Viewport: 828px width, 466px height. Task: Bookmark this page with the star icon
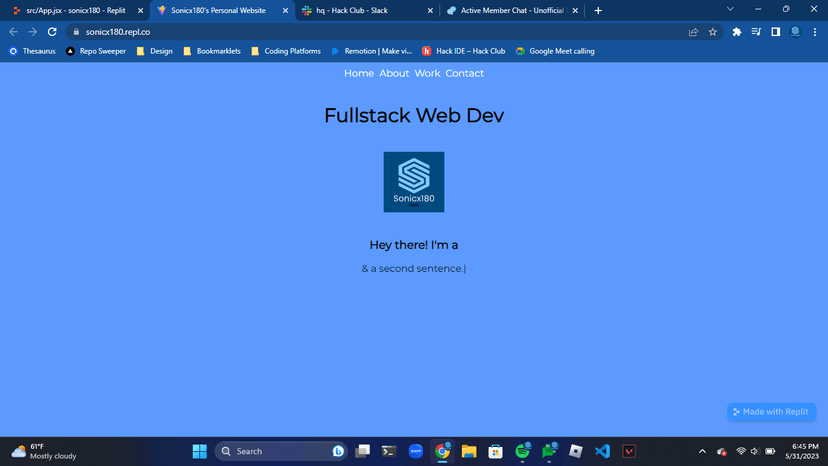tap(713, 32)
